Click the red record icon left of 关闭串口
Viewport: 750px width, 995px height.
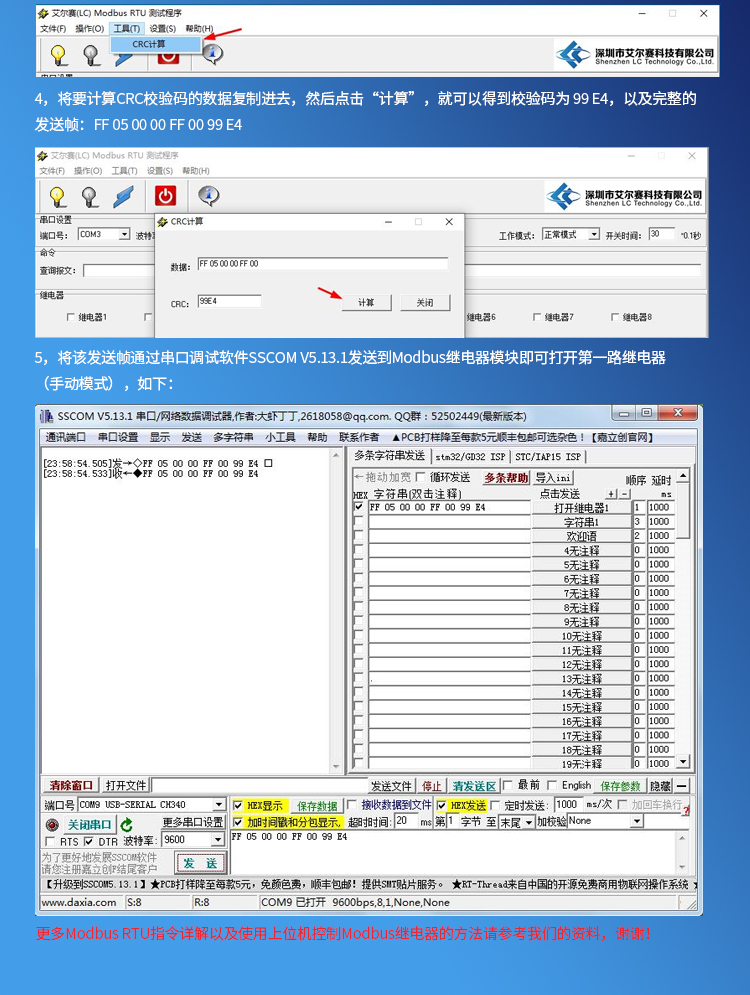point(52,825)
